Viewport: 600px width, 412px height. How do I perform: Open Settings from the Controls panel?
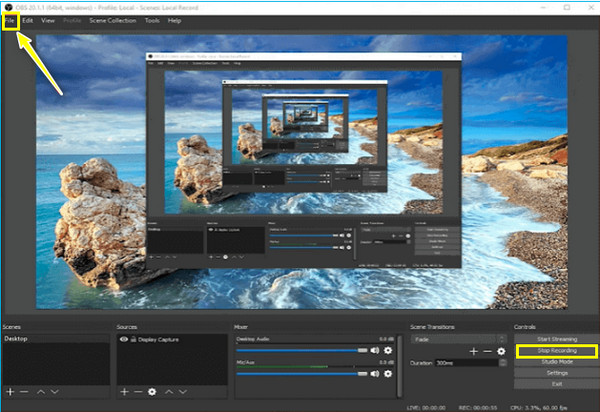(557, 373)
